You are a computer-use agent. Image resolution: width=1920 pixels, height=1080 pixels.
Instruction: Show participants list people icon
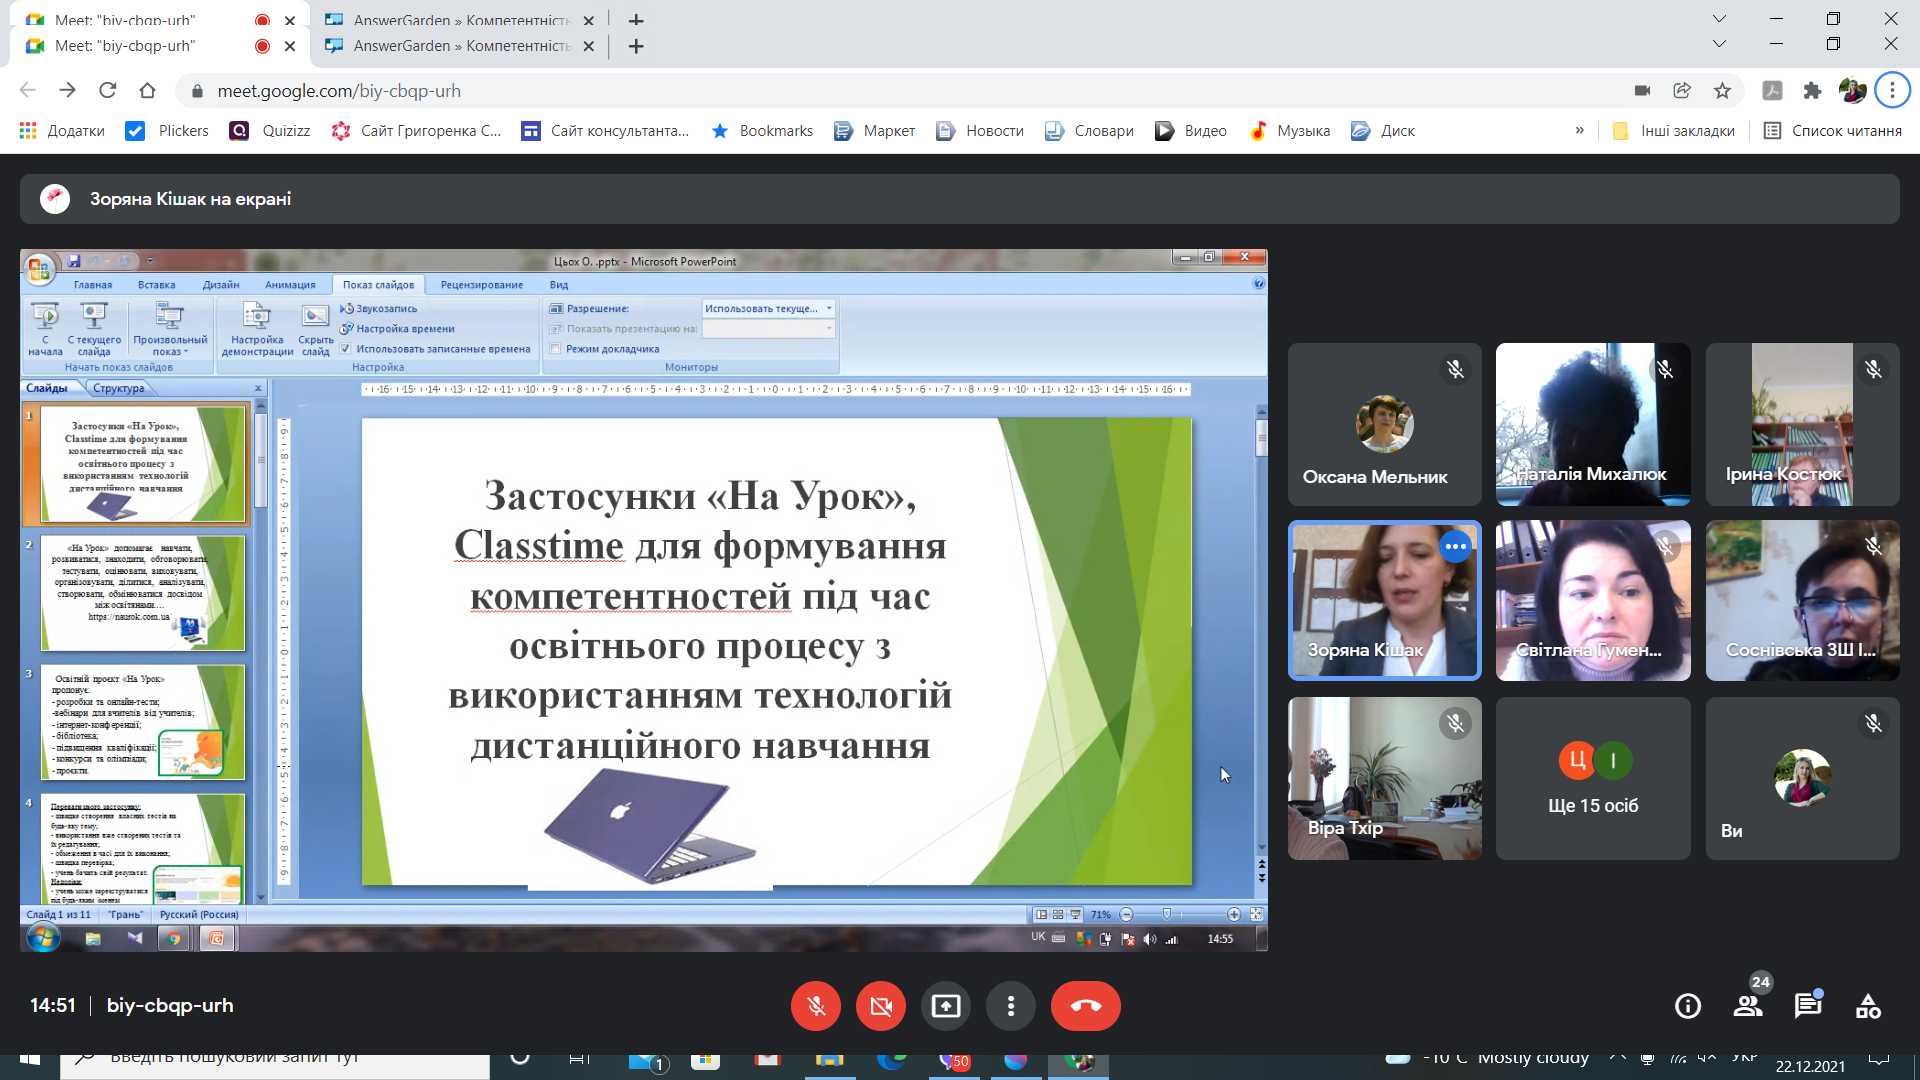tap(1748, 1006)
